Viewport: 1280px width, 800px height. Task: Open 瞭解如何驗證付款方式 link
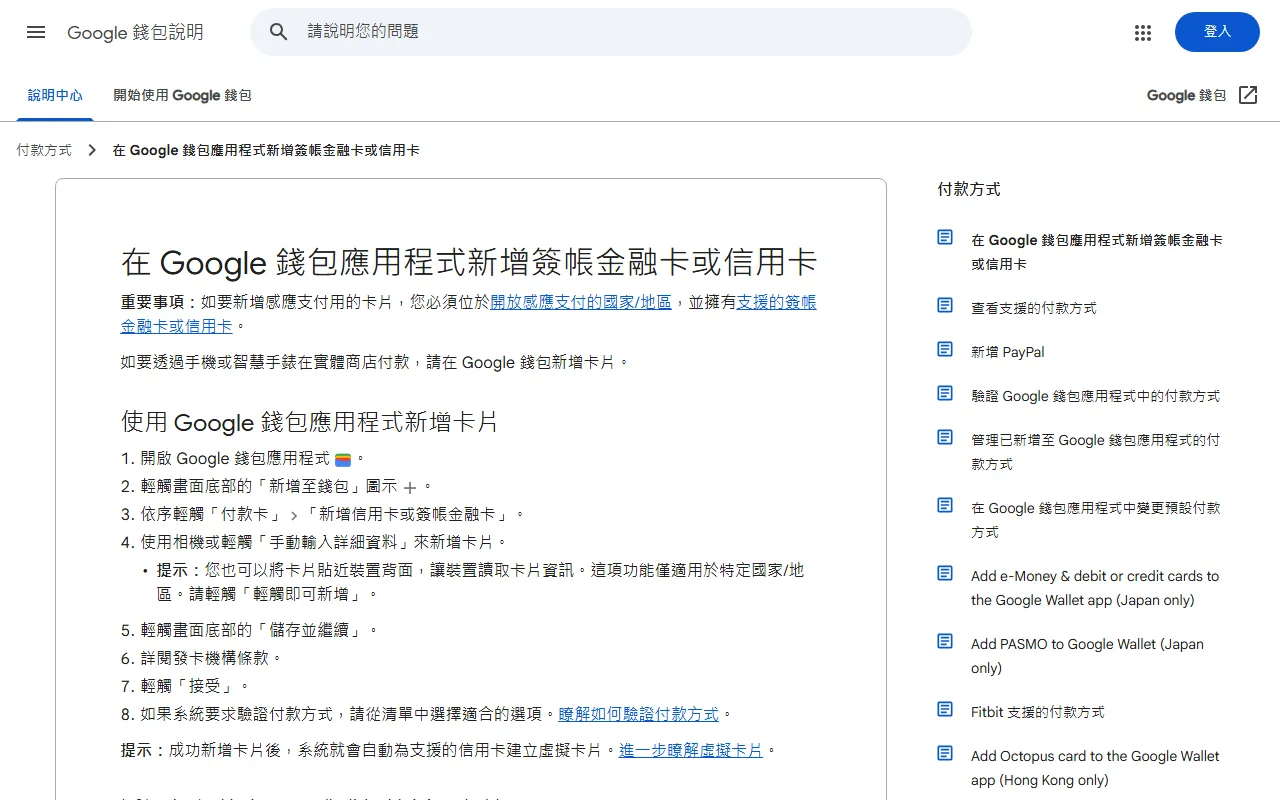pyautogui.click(x=638, y=714)
